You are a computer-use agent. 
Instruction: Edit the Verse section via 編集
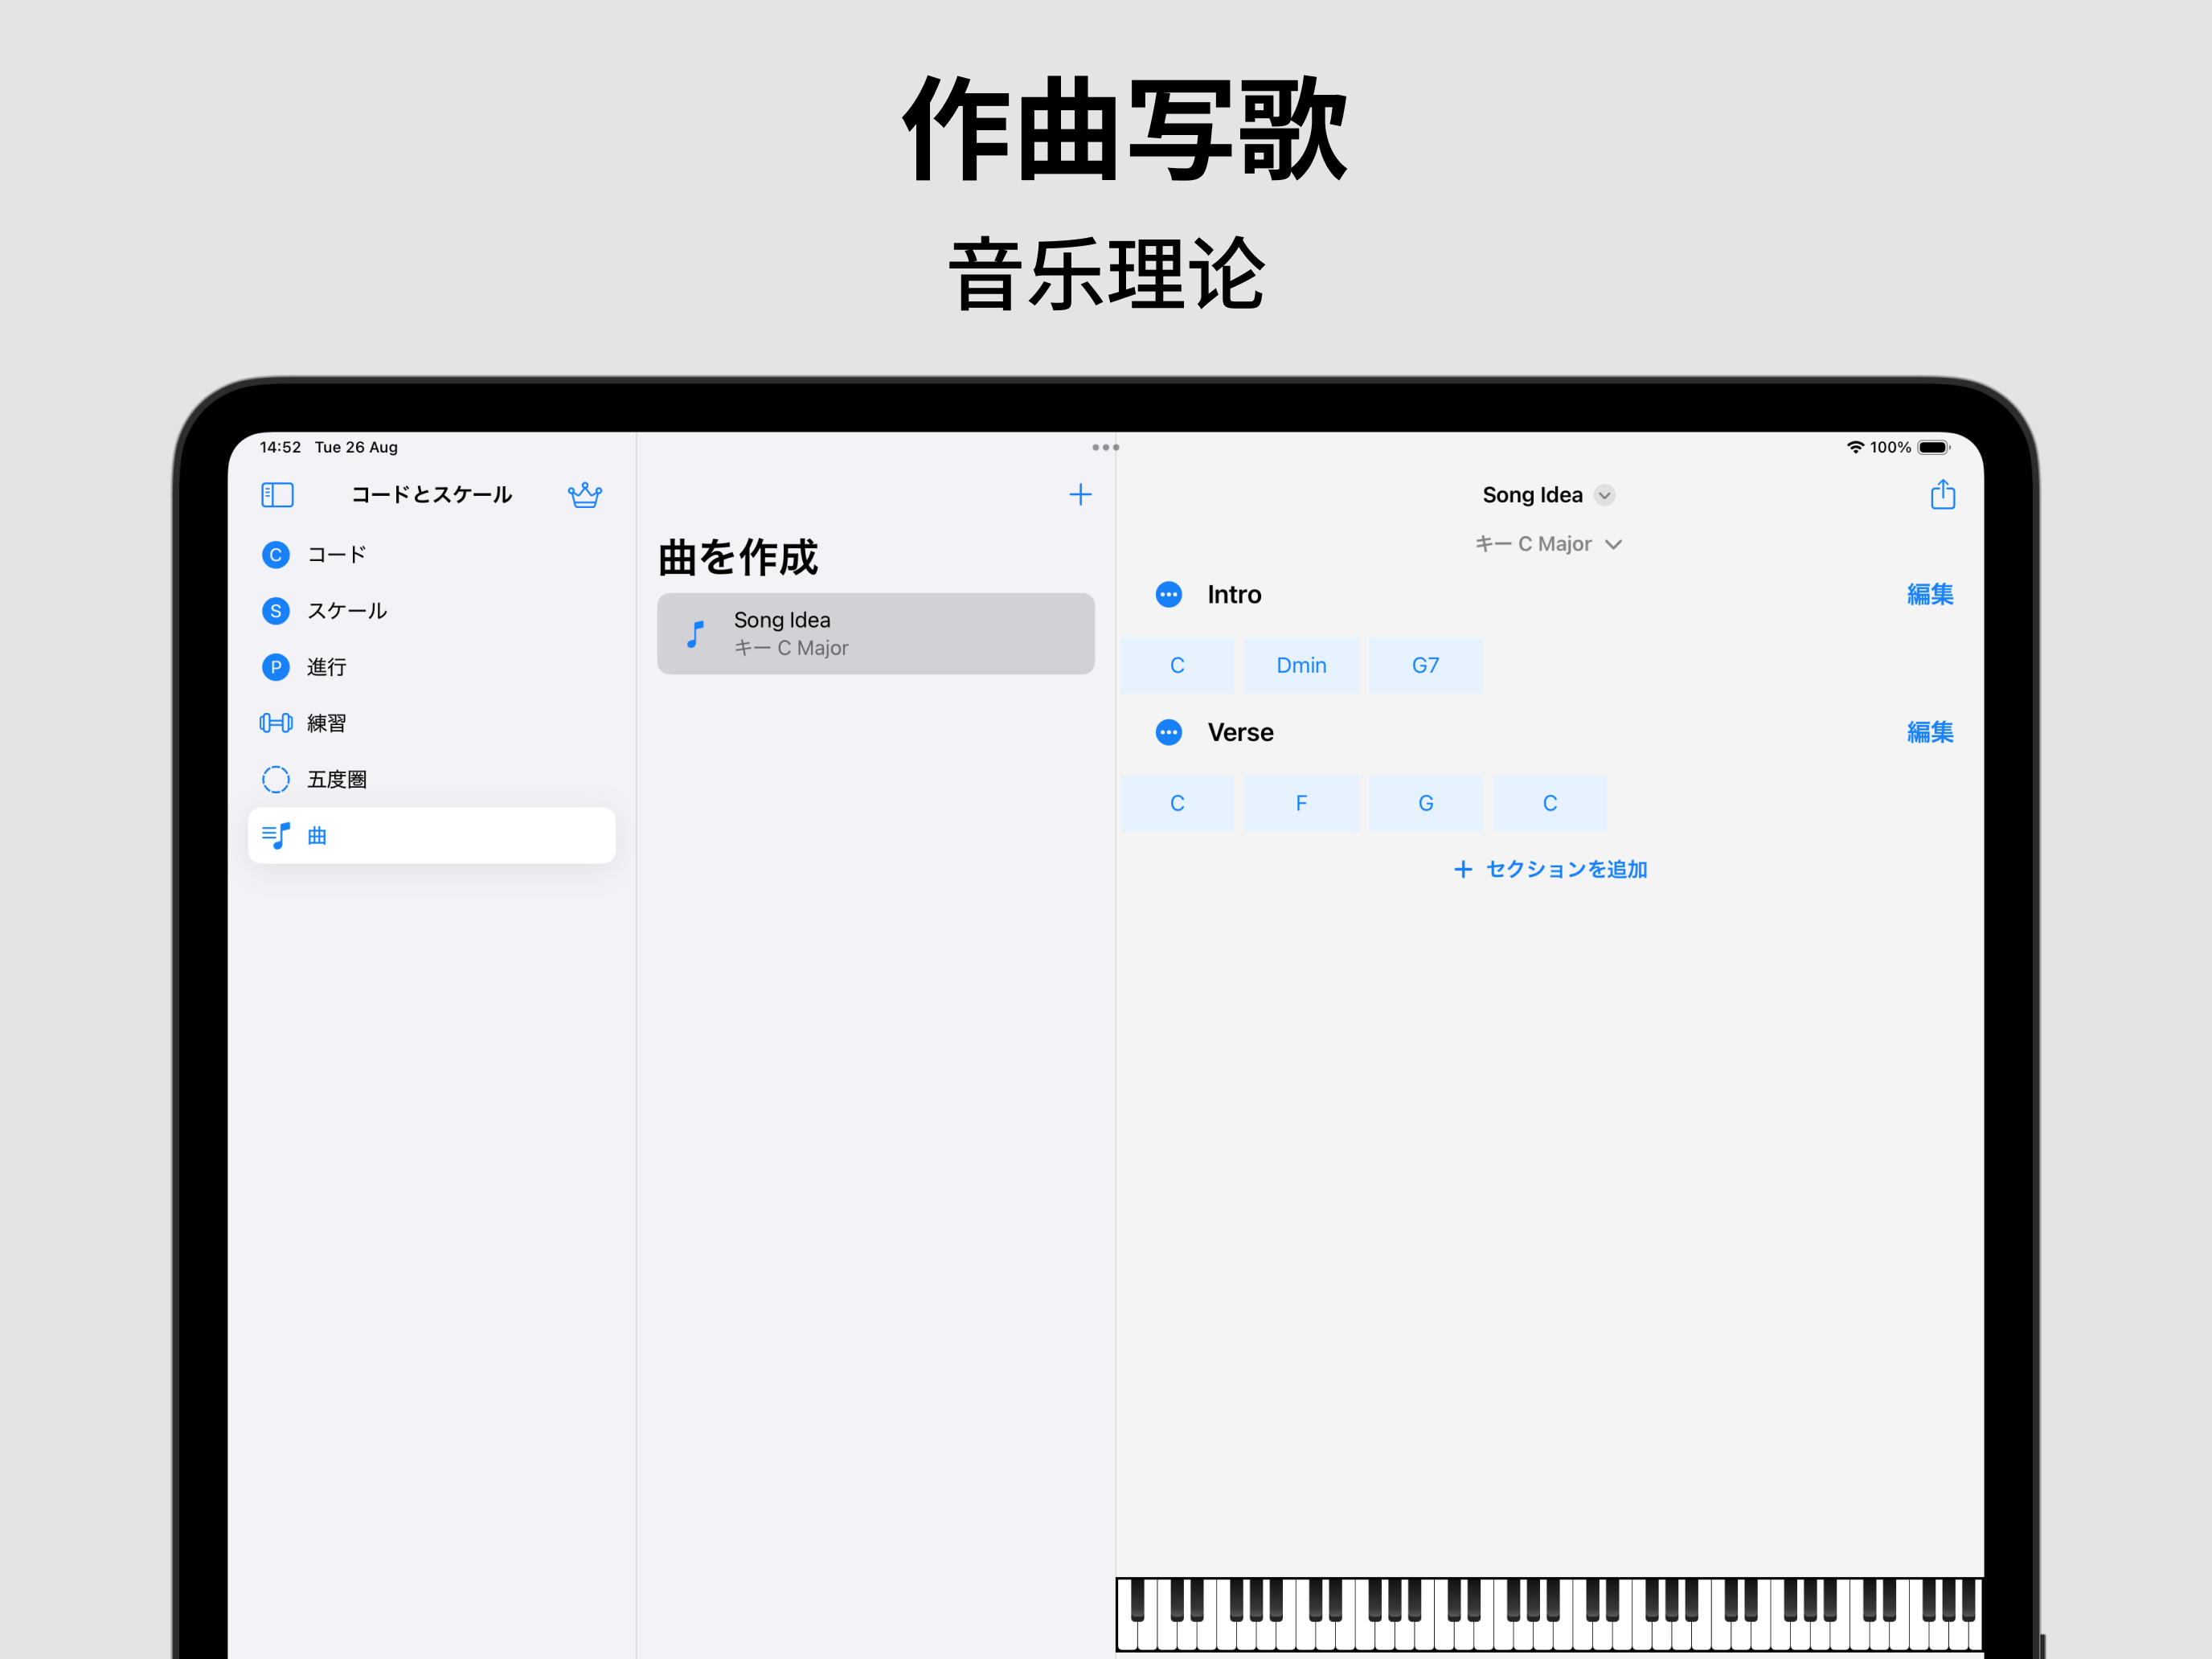(x=1929, y=733)
